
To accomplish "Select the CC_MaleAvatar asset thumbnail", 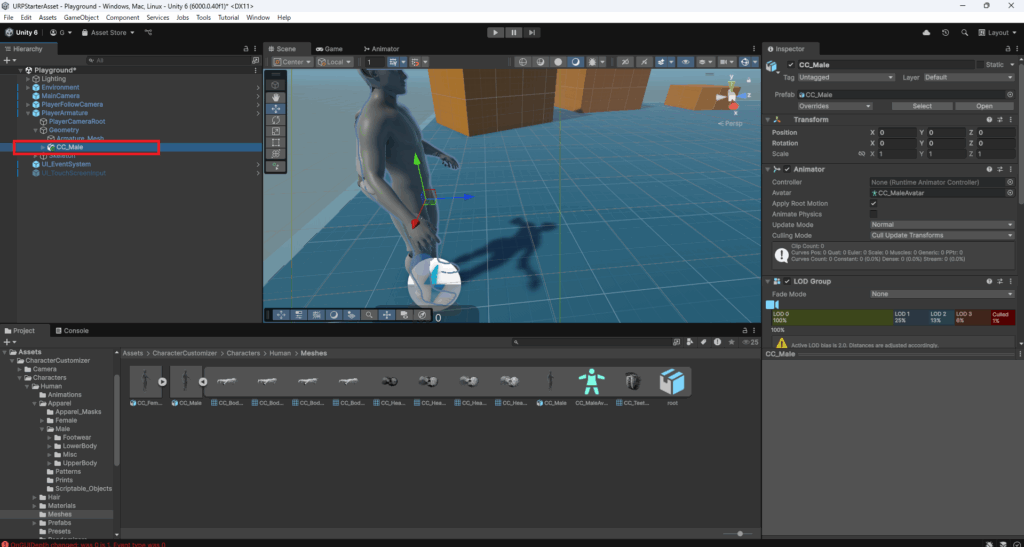I will point(591,382).
